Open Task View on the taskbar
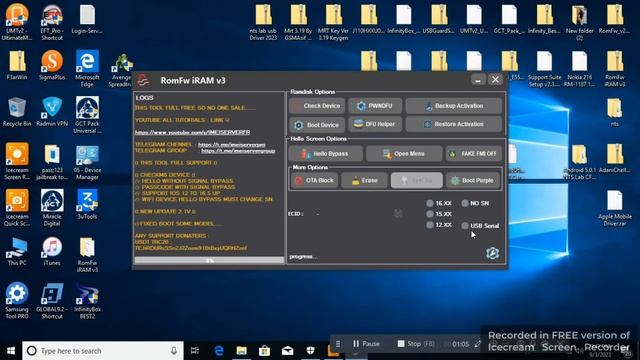640x360 pixels. pos(195,351)
